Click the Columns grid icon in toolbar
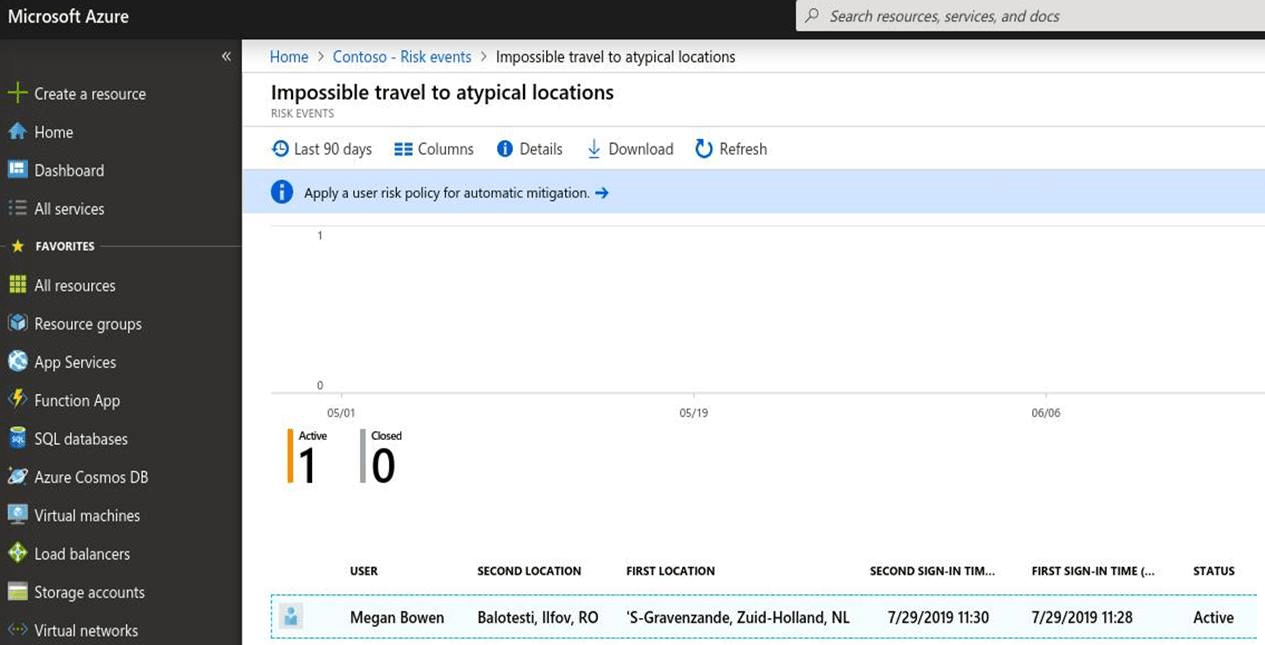 [403, 149]
